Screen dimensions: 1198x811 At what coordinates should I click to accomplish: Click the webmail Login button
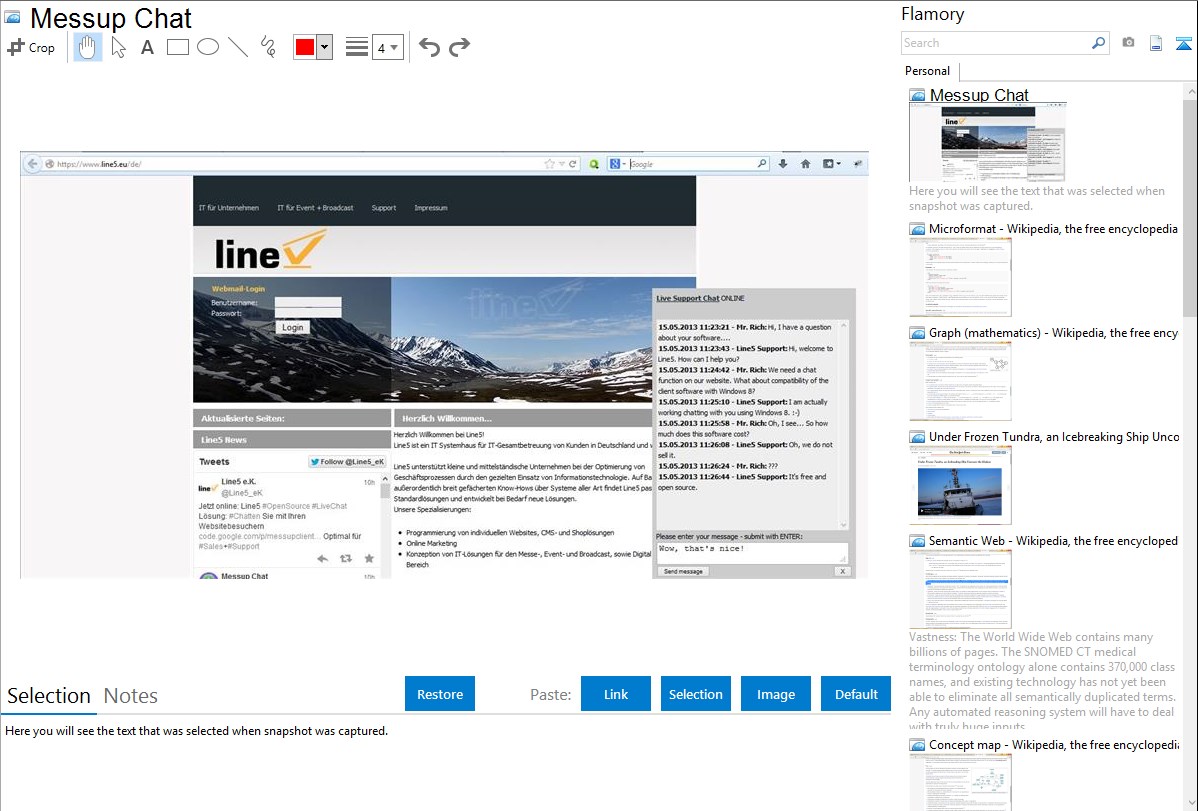click(x=293, y=327)
